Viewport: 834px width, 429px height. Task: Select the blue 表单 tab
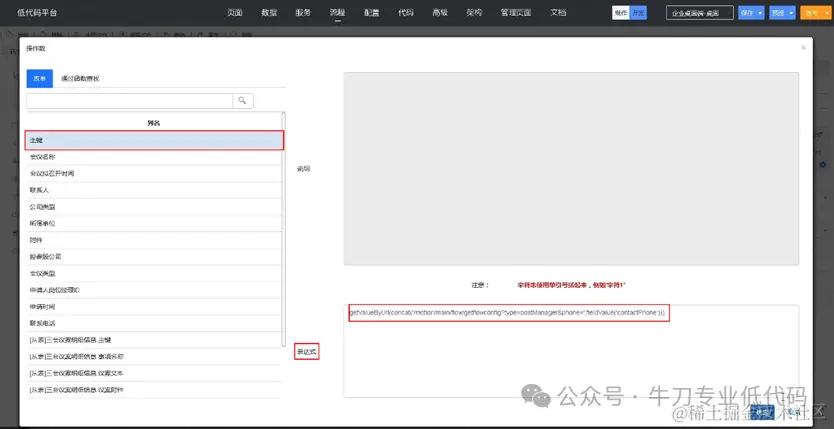40,78
